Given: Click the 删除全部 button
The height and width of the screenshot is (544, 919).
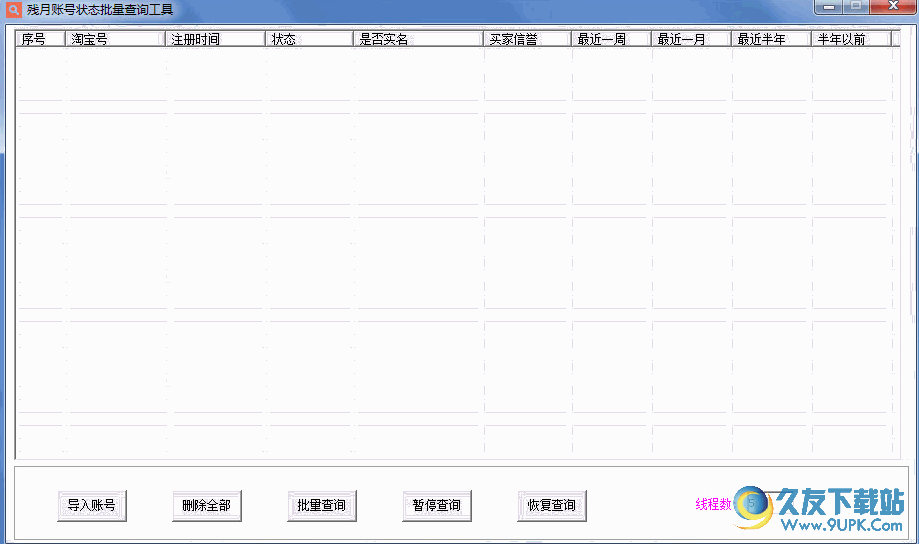Looking at the screenshot, I should click(x=207, y=505).
